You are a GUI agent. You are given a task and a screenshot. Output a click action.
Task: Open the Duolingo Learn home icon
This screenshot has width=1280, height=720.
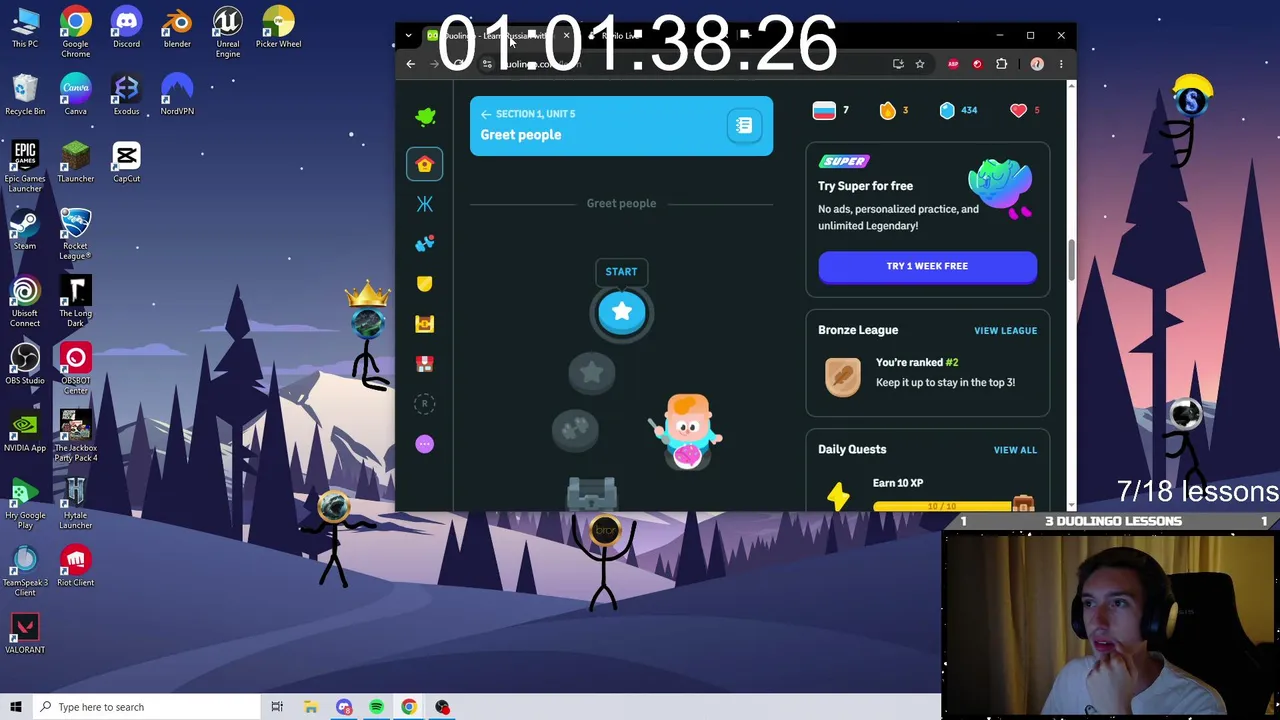click(x=424, y=164)
